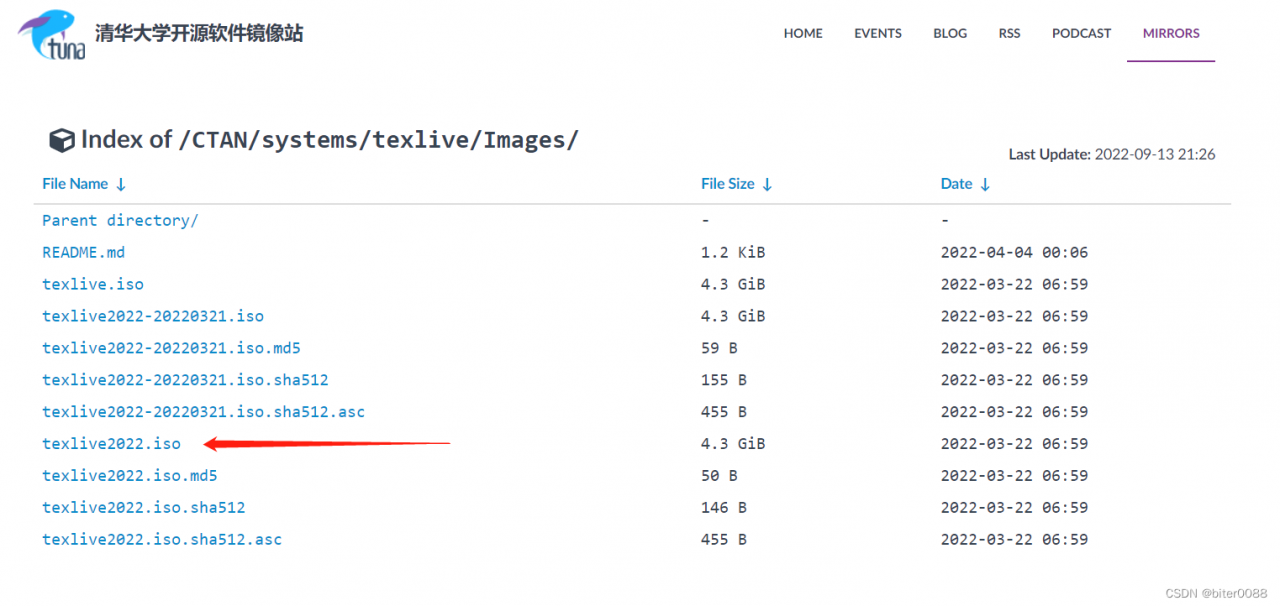
Task: Click the 50 B file size cell
Action: (x=719, y=476)
